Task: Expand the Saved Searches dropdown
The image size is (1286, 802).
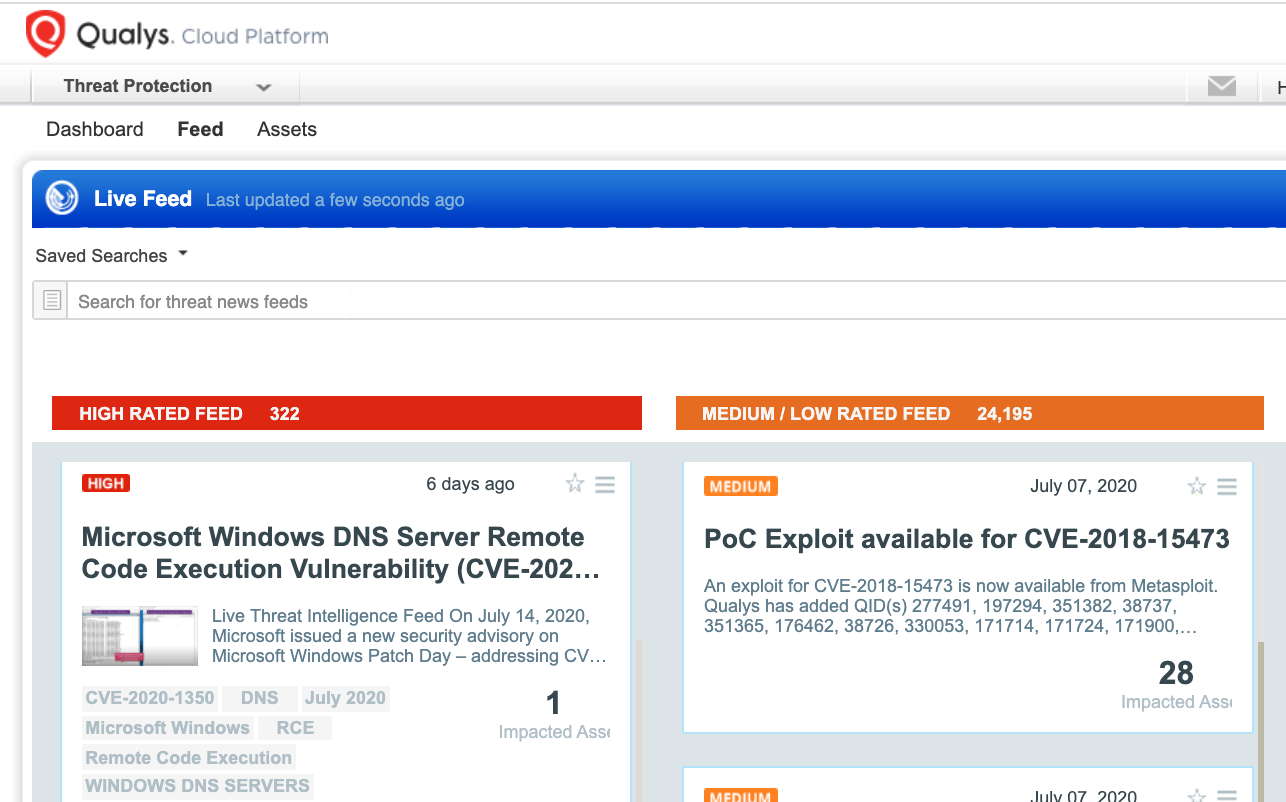Action: [x=111, y=255]
